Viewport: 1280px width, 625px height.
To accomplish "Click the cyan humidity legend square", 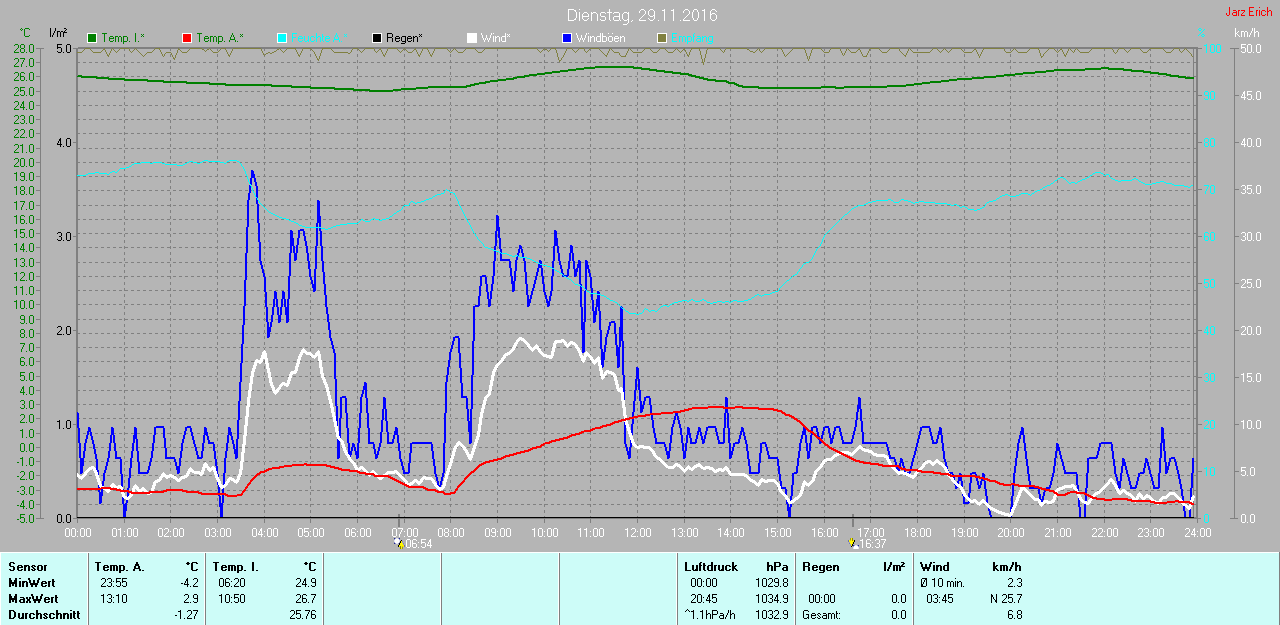I will coord(282,38).
